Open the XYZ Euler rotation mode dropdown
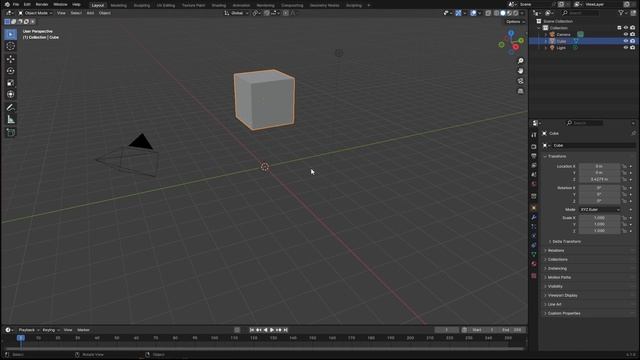Screen dimensions: 640x360 pyautogui.click(x=600, y=210)
